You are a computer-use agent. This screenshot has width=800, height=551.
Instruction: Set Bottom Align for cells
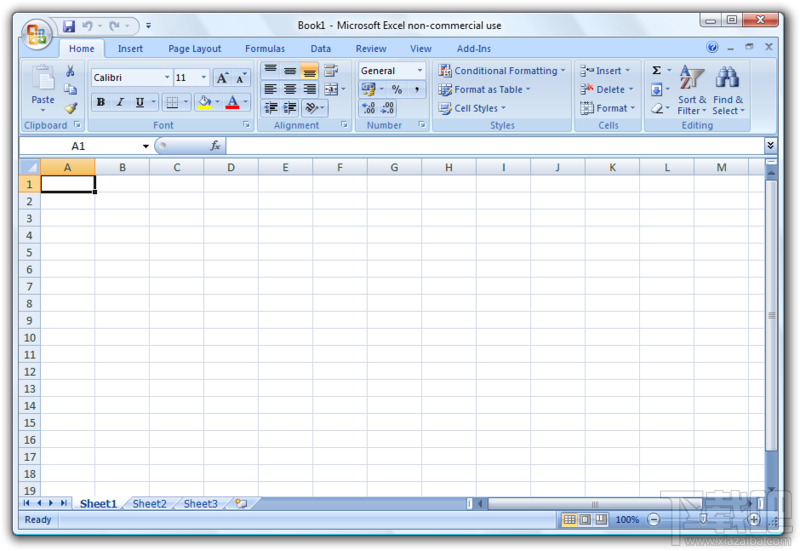point(309,70)
